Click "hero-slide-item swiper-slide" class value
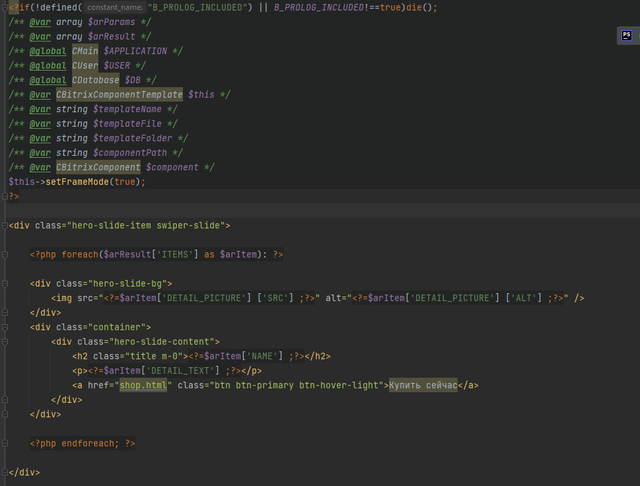 coord(146,225)
